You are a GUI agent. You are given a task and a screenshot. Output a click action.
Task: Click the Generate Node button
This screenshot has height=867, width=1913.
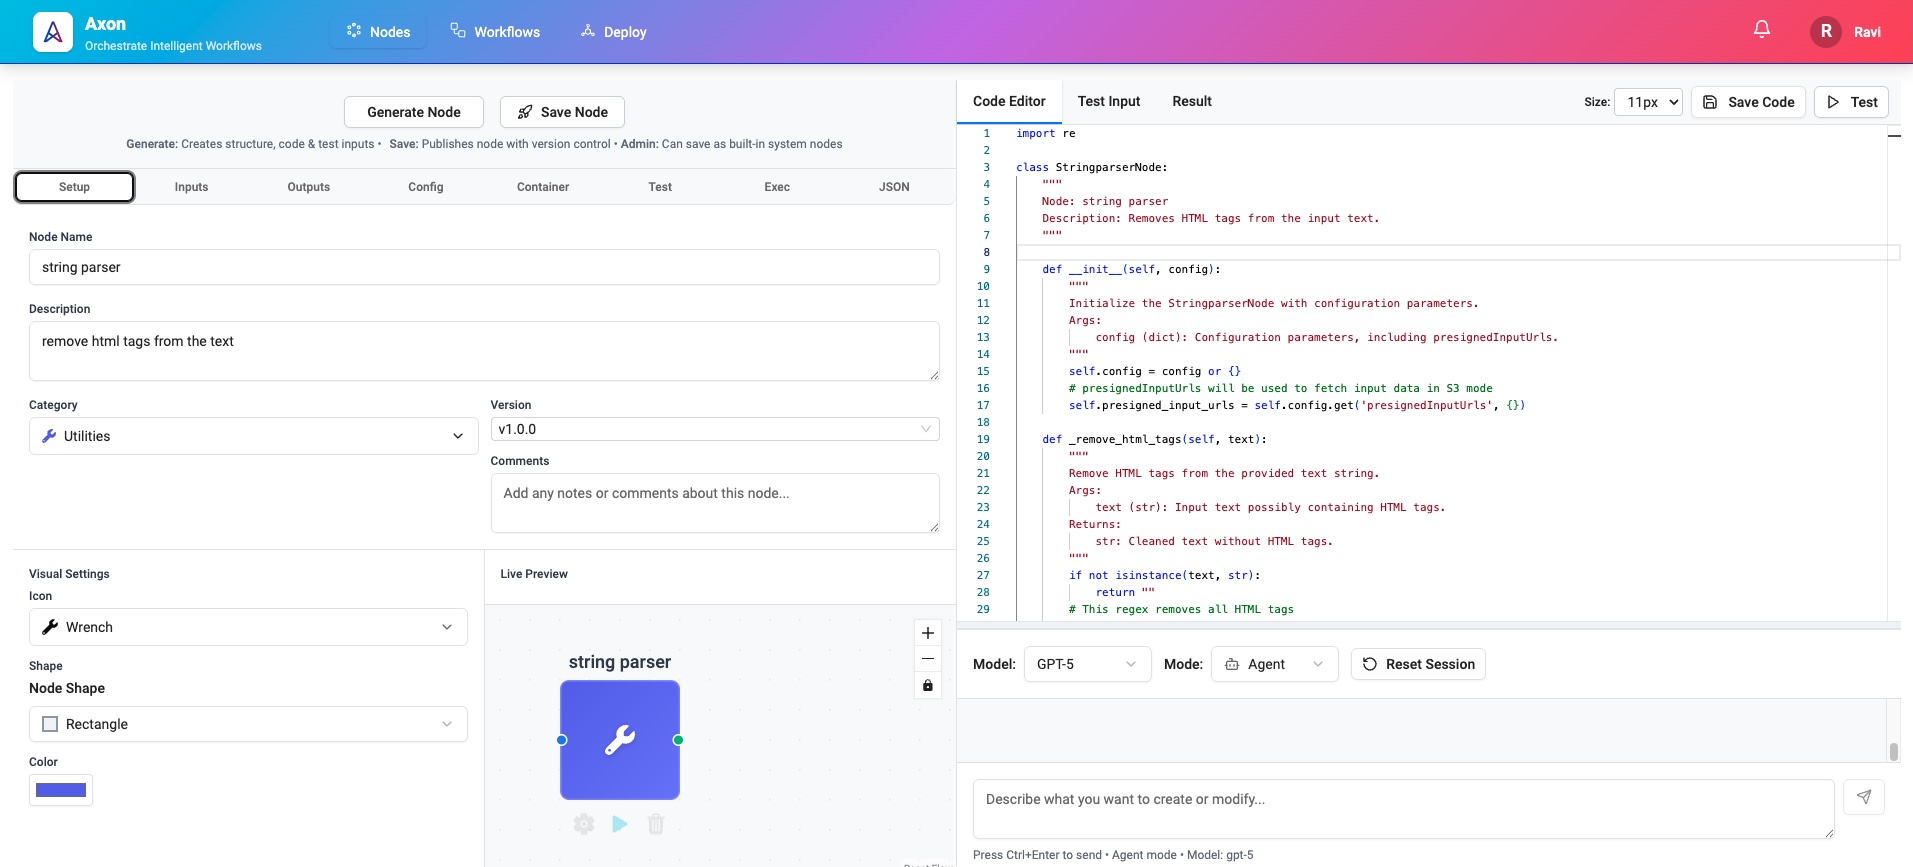(414, 112)
